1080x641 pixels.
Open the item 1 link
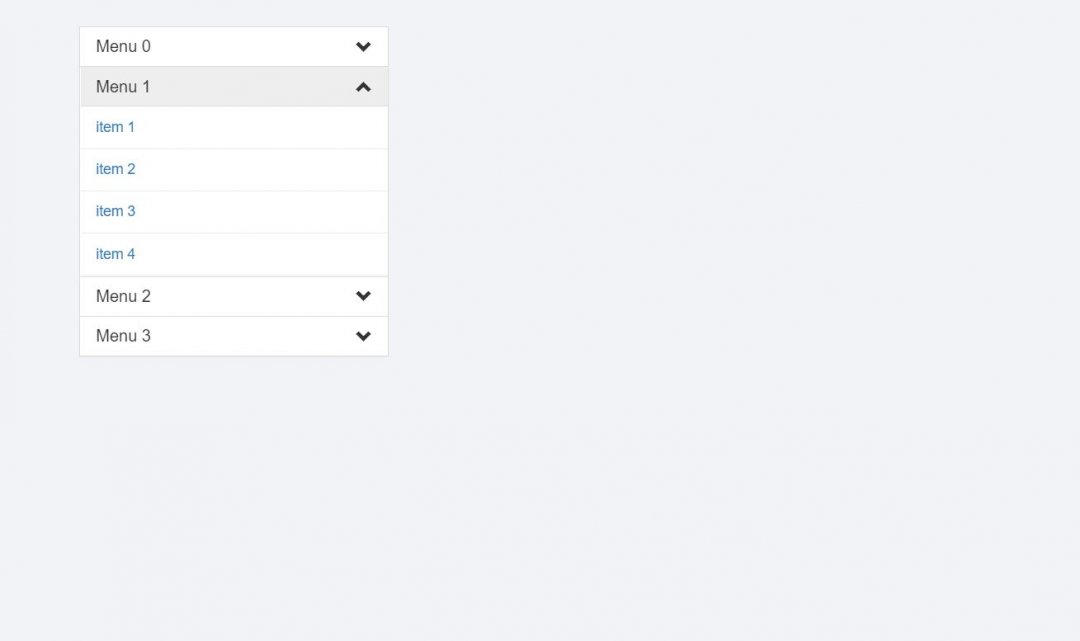115,127
